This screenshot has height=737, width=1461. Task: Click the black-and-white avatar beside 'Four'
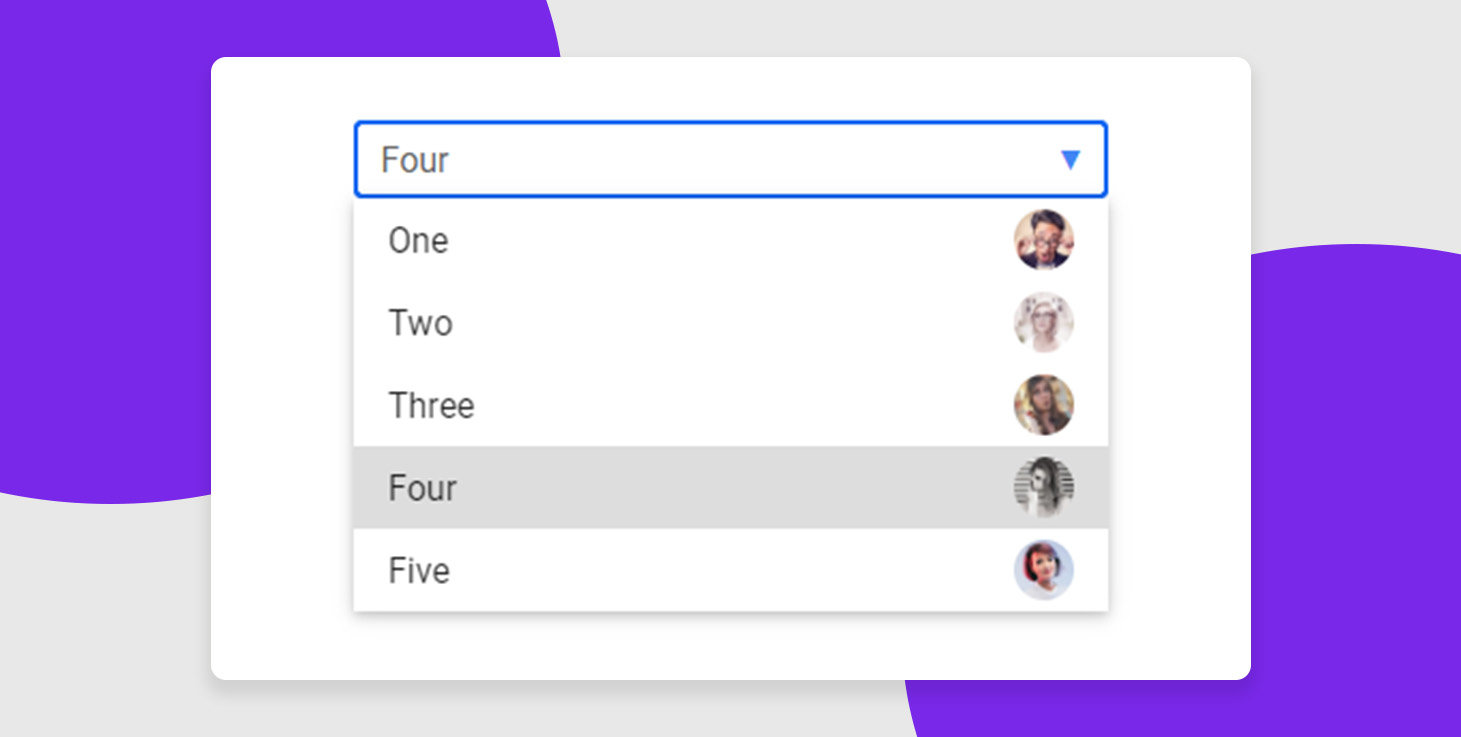pyautogui.click(x=1043, y=488)
